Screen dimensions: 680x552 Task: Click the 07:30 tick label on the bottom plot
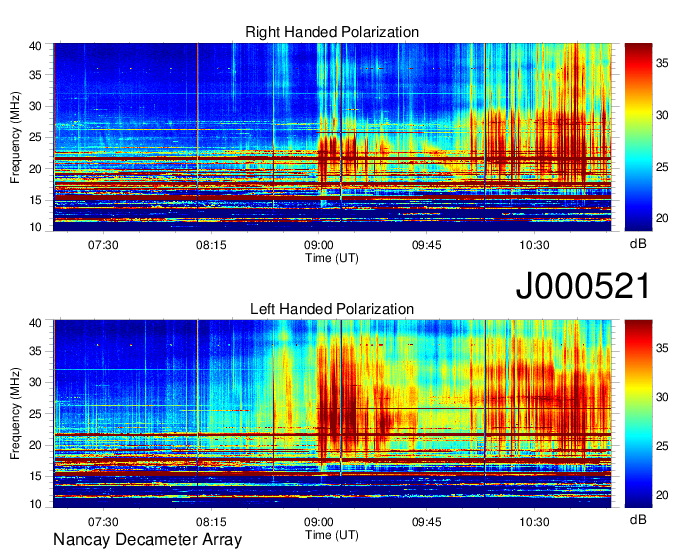point(103,522)
